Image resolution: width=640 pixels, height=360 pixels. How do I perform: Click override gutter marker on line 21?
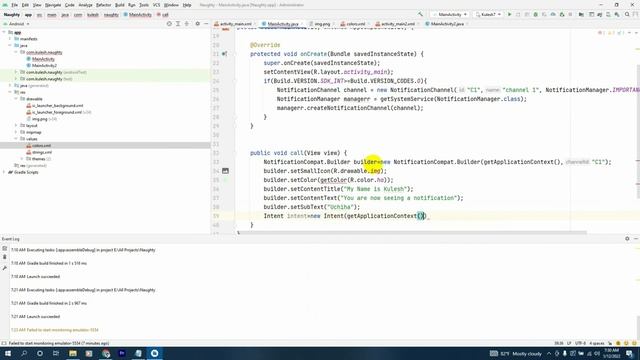224,54
